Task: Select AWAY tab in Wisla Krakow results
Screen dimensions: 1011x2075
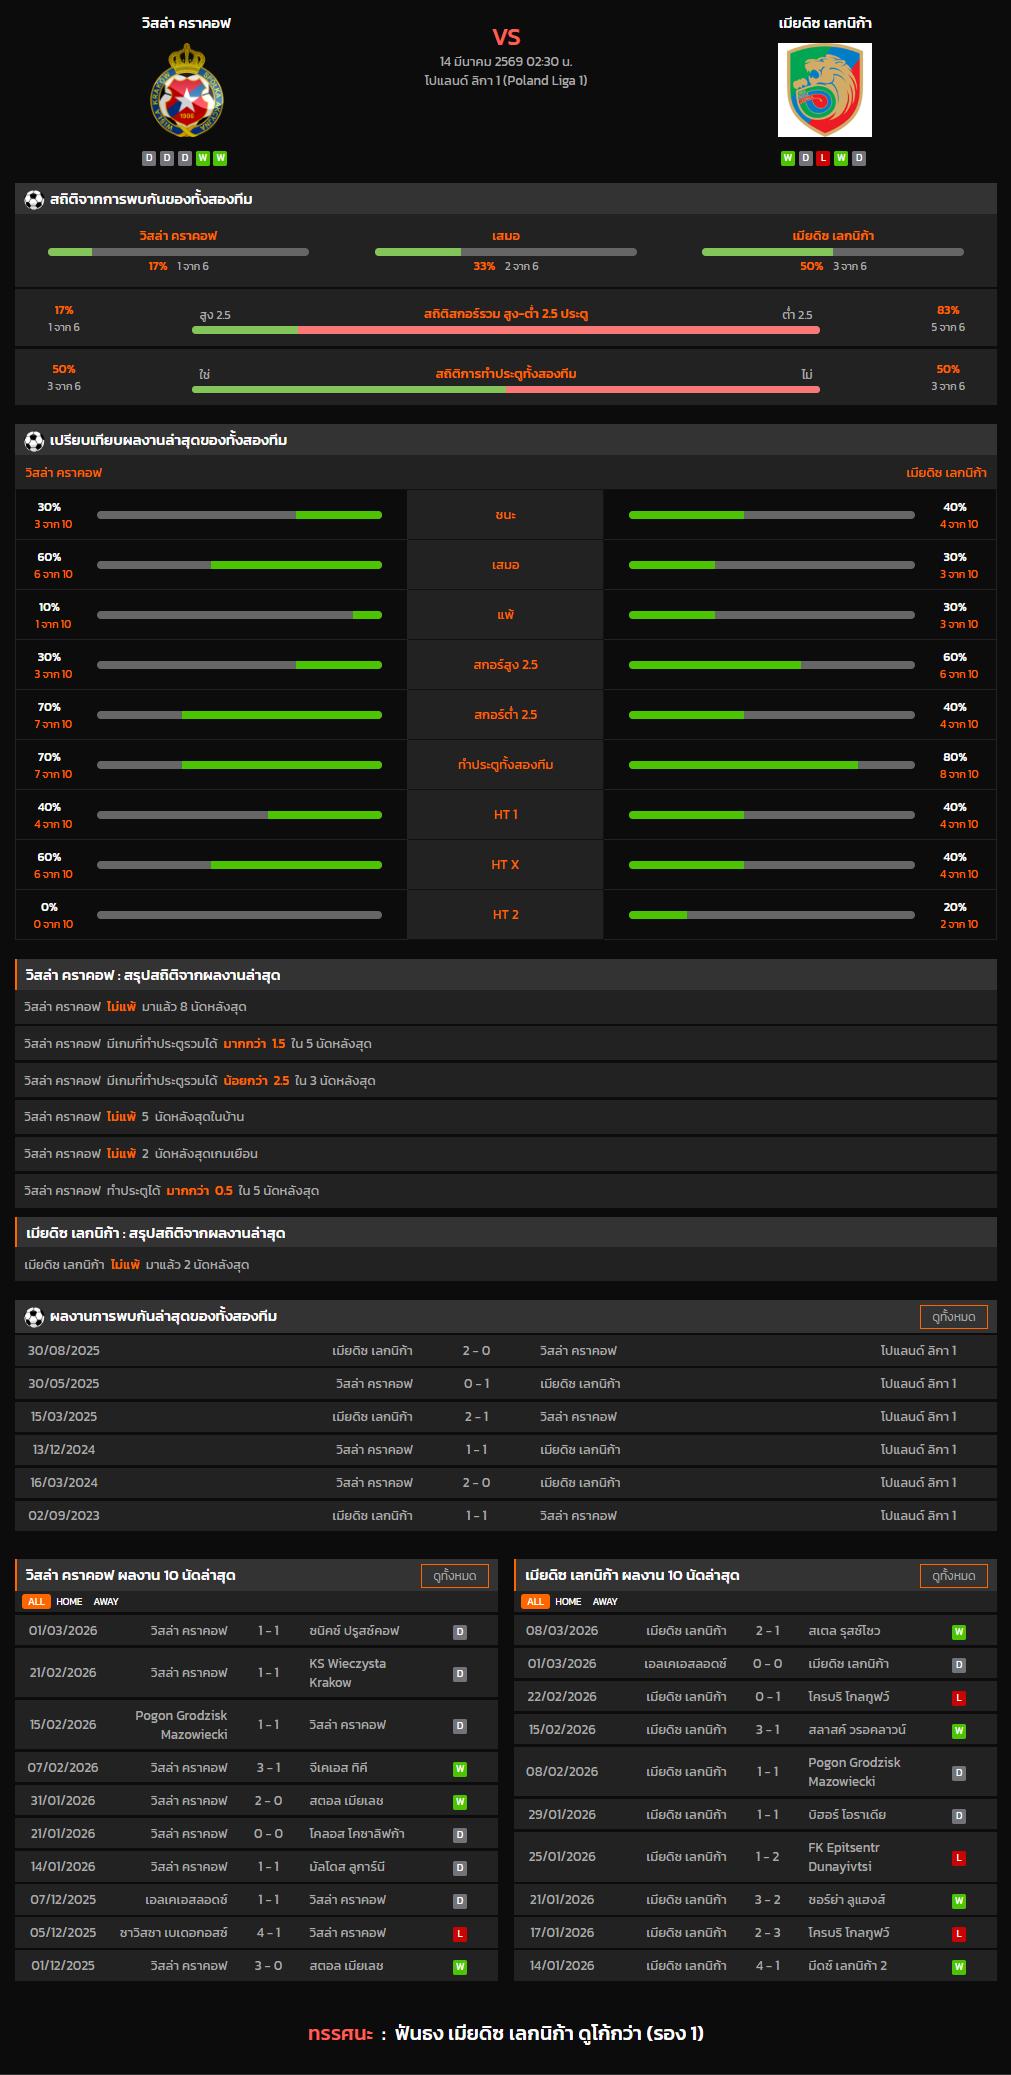Action: click(x=106, y=1601)
